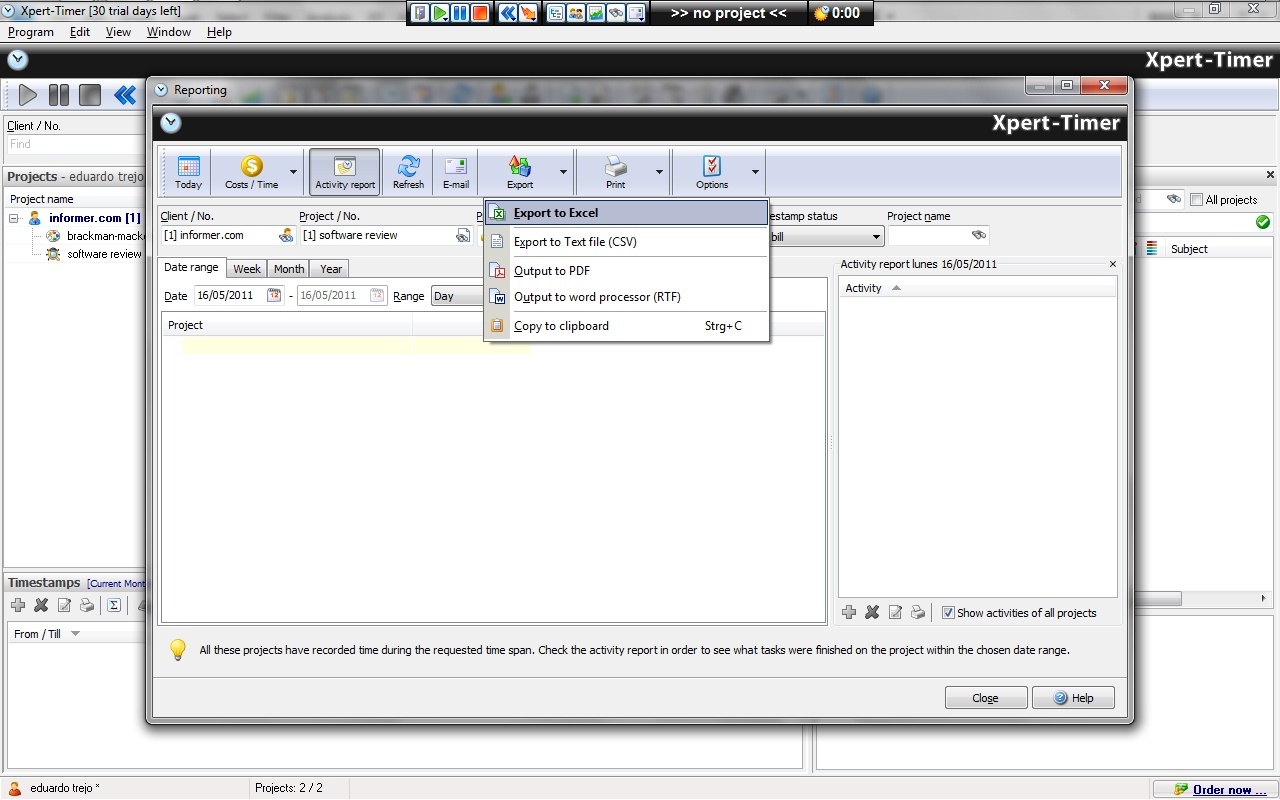Select informer.com [1] in project tree
The height and width of the screenshot is (800, 1280).
(x=95, y=218)
